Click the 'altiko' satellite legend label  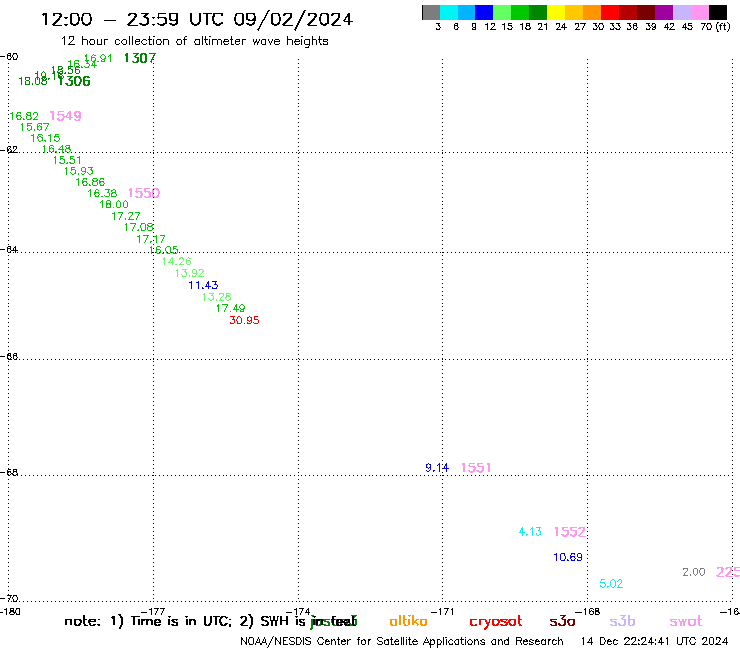(x=408, y=621)
